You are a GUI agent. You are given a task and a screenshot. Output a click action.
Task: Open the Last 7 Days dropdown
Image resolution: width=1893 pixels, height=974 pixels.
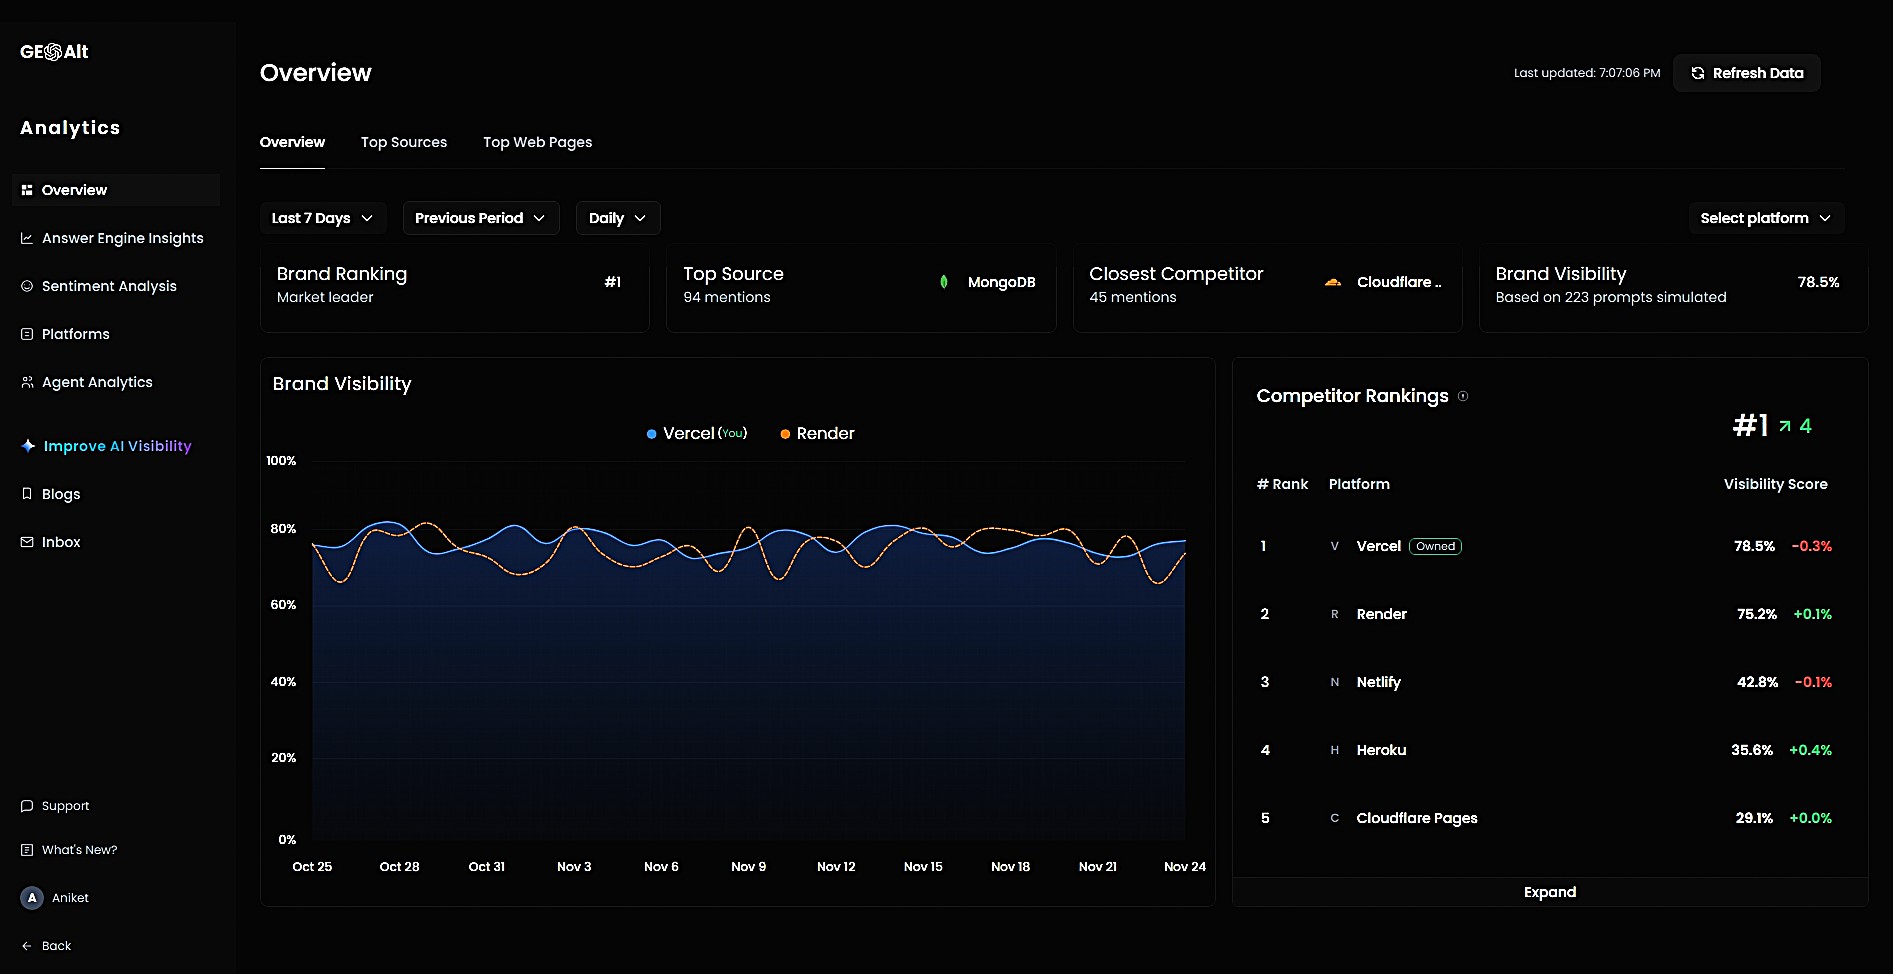pos(322,218)
